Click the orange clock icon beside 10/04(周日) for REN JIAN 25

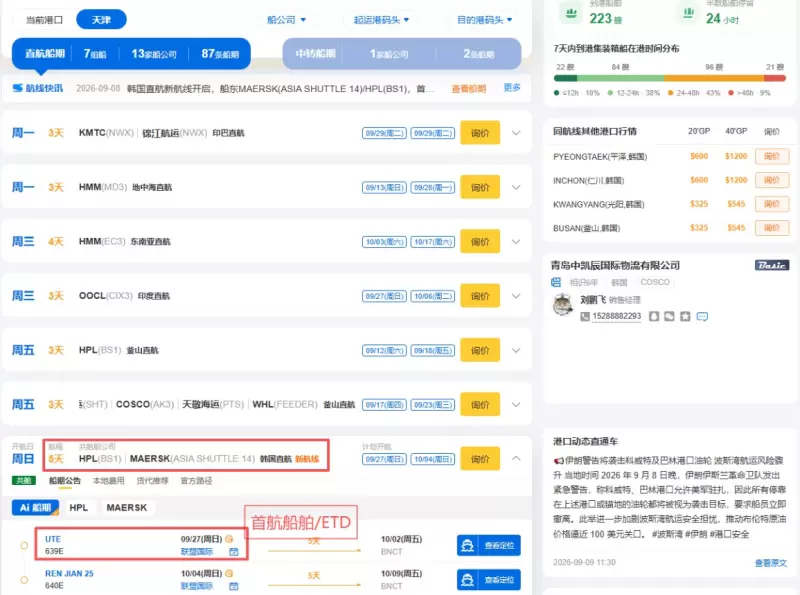pyautogui.click(x=229, y=574)
